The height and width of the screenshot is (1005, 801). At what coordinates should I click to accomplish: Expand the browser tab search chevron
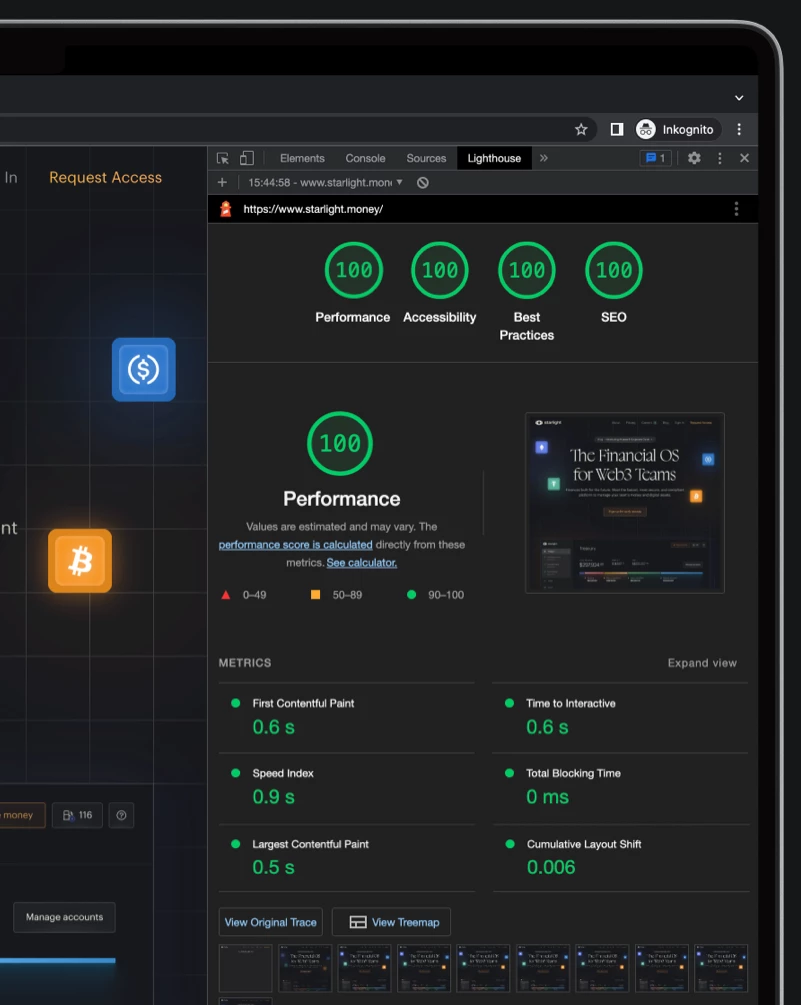point(739,98)
